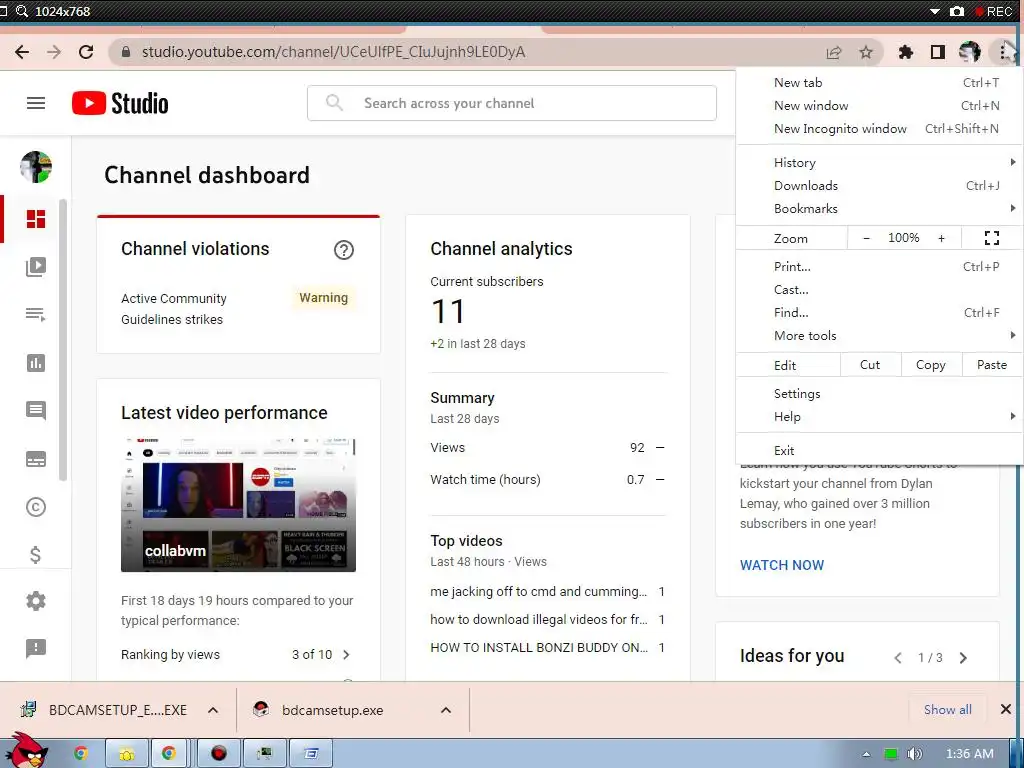The width and height of the screenshot is (1024, 768).
Task: Go back with the browser back arrow
Action: pos(22,52)
